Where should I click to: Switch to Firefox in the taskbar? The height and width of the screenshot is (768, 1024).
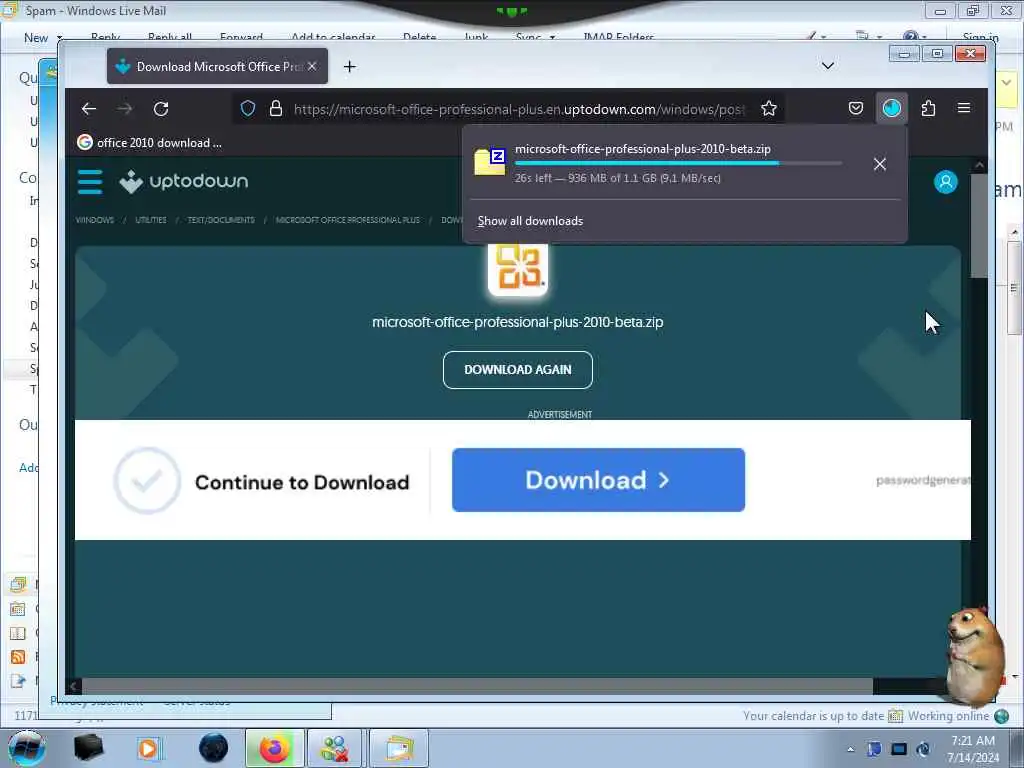274,748
